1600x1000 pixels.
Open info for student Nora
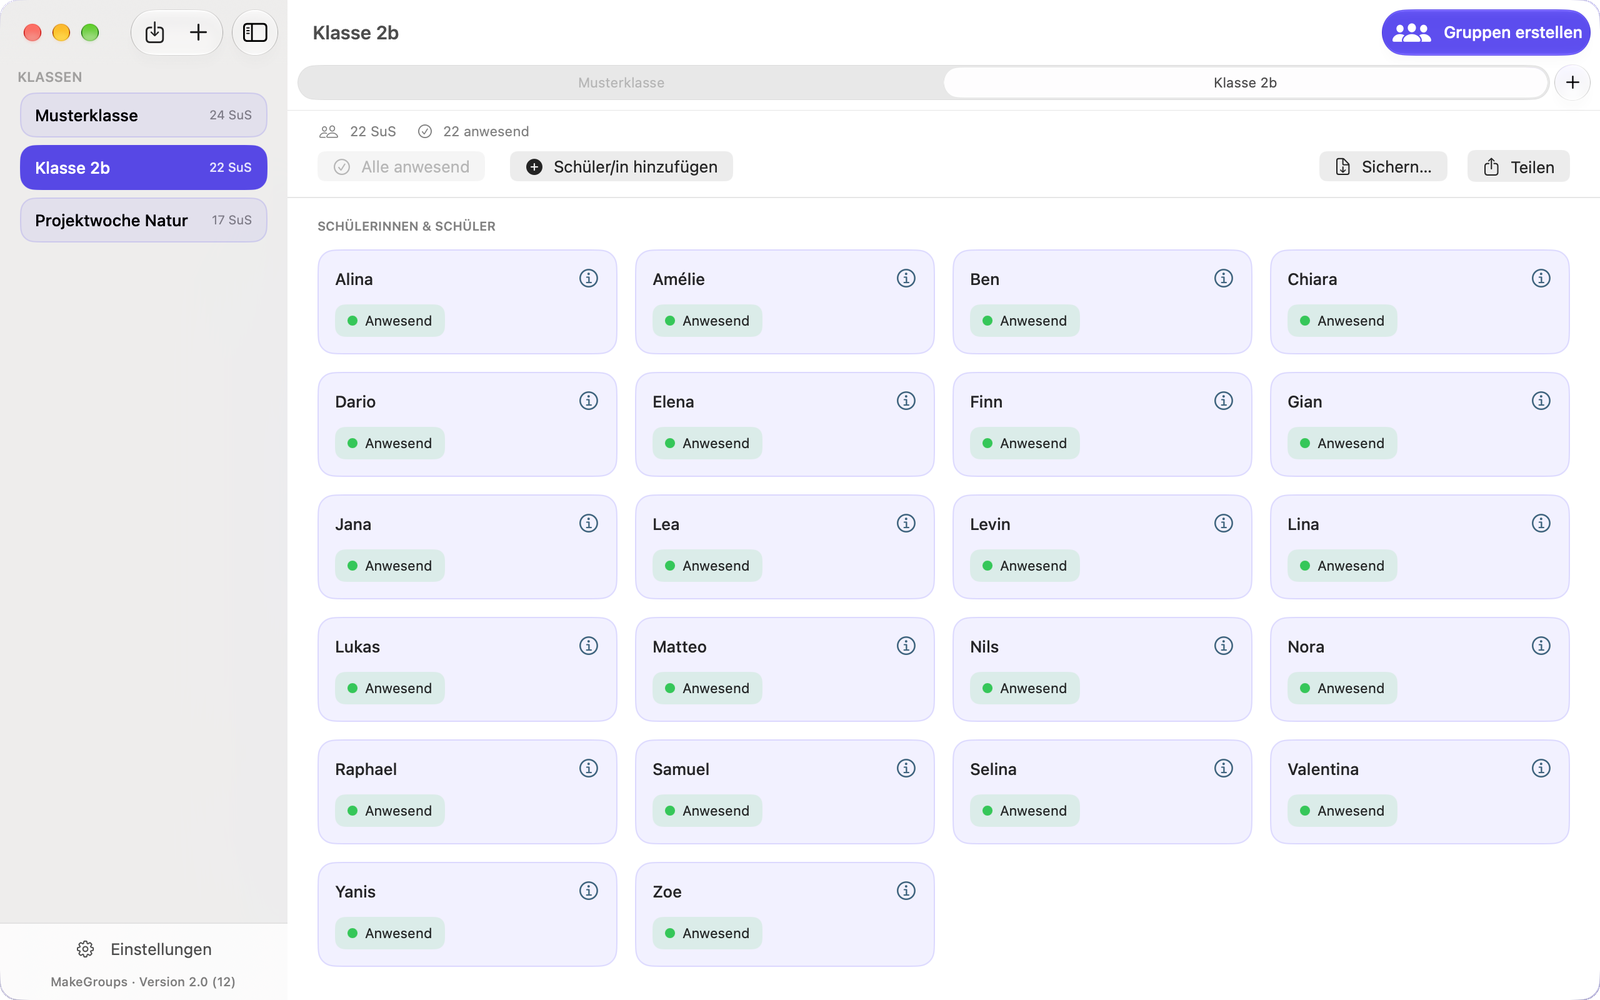[x=1541, y=646]
